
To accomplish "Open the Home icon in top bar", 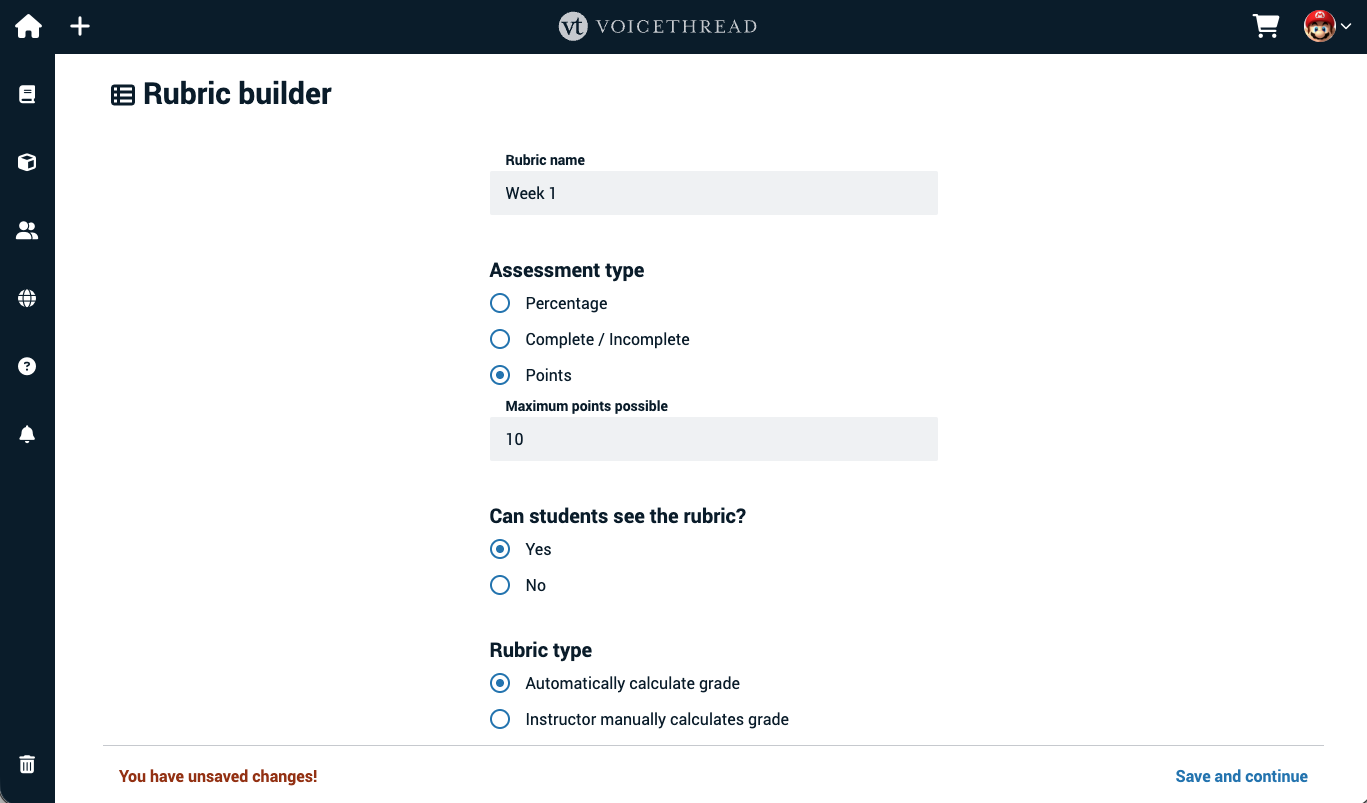I will pos(27,26).
